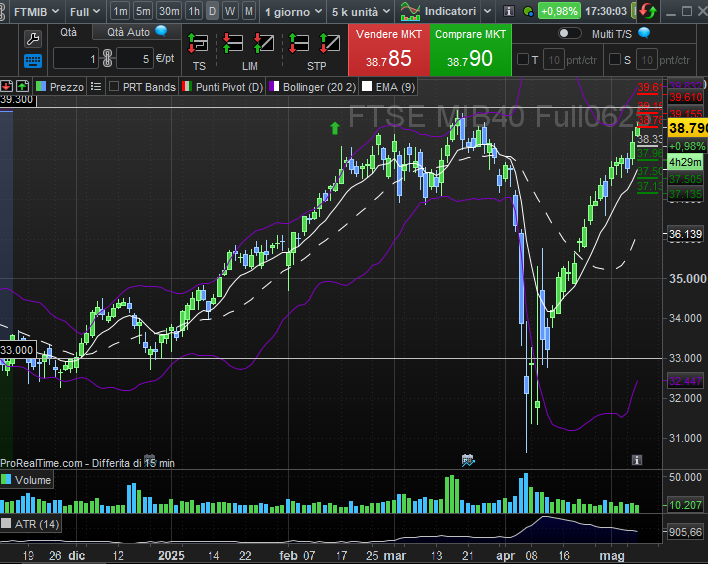Viewport: 708px width, 564px height.
Task: Open Qtà Auto help speech bubble
Action: 161,31
